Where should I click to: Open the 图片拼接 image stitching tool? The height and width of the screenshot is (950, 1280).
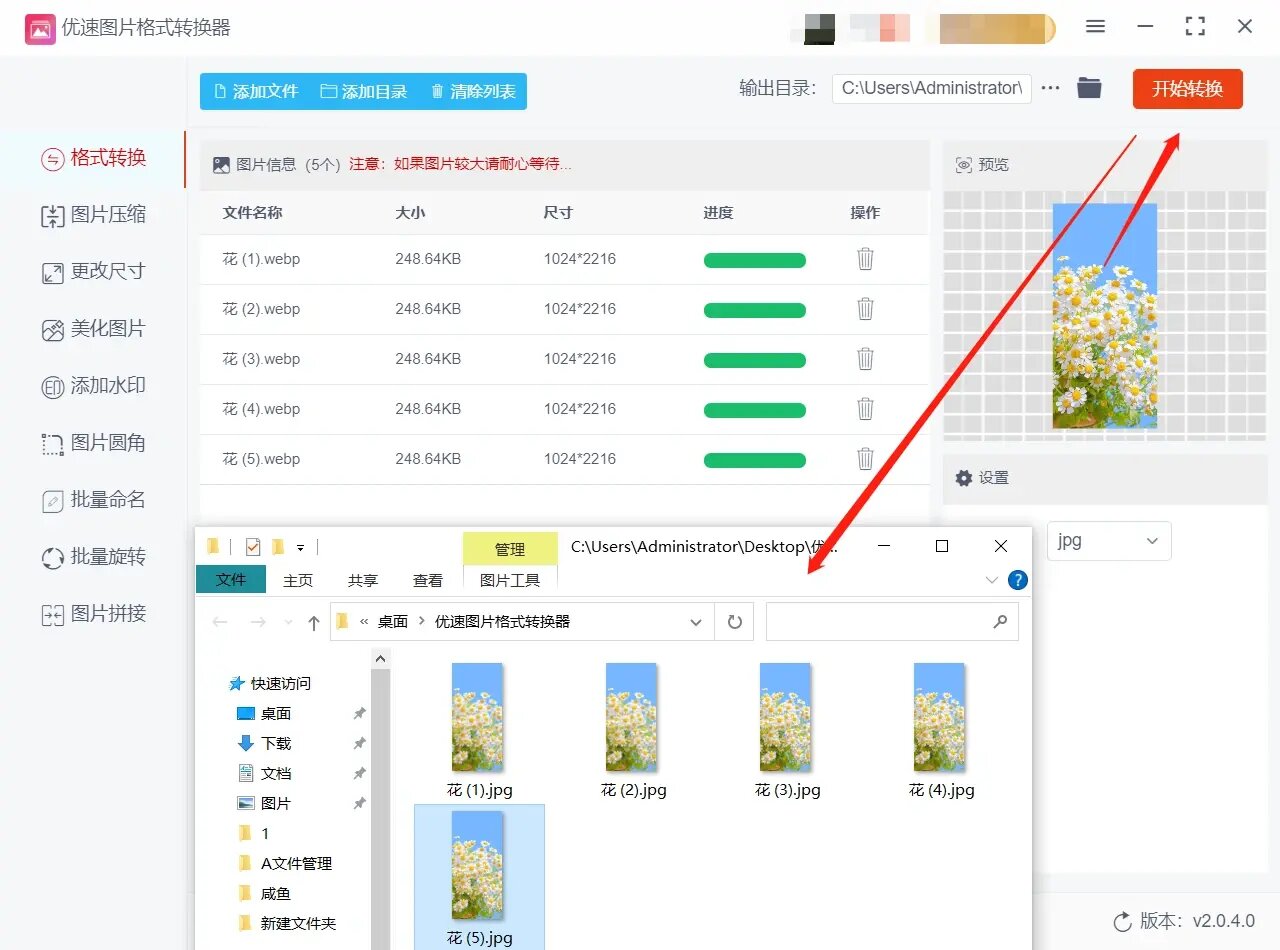click(x=95, y=614)
